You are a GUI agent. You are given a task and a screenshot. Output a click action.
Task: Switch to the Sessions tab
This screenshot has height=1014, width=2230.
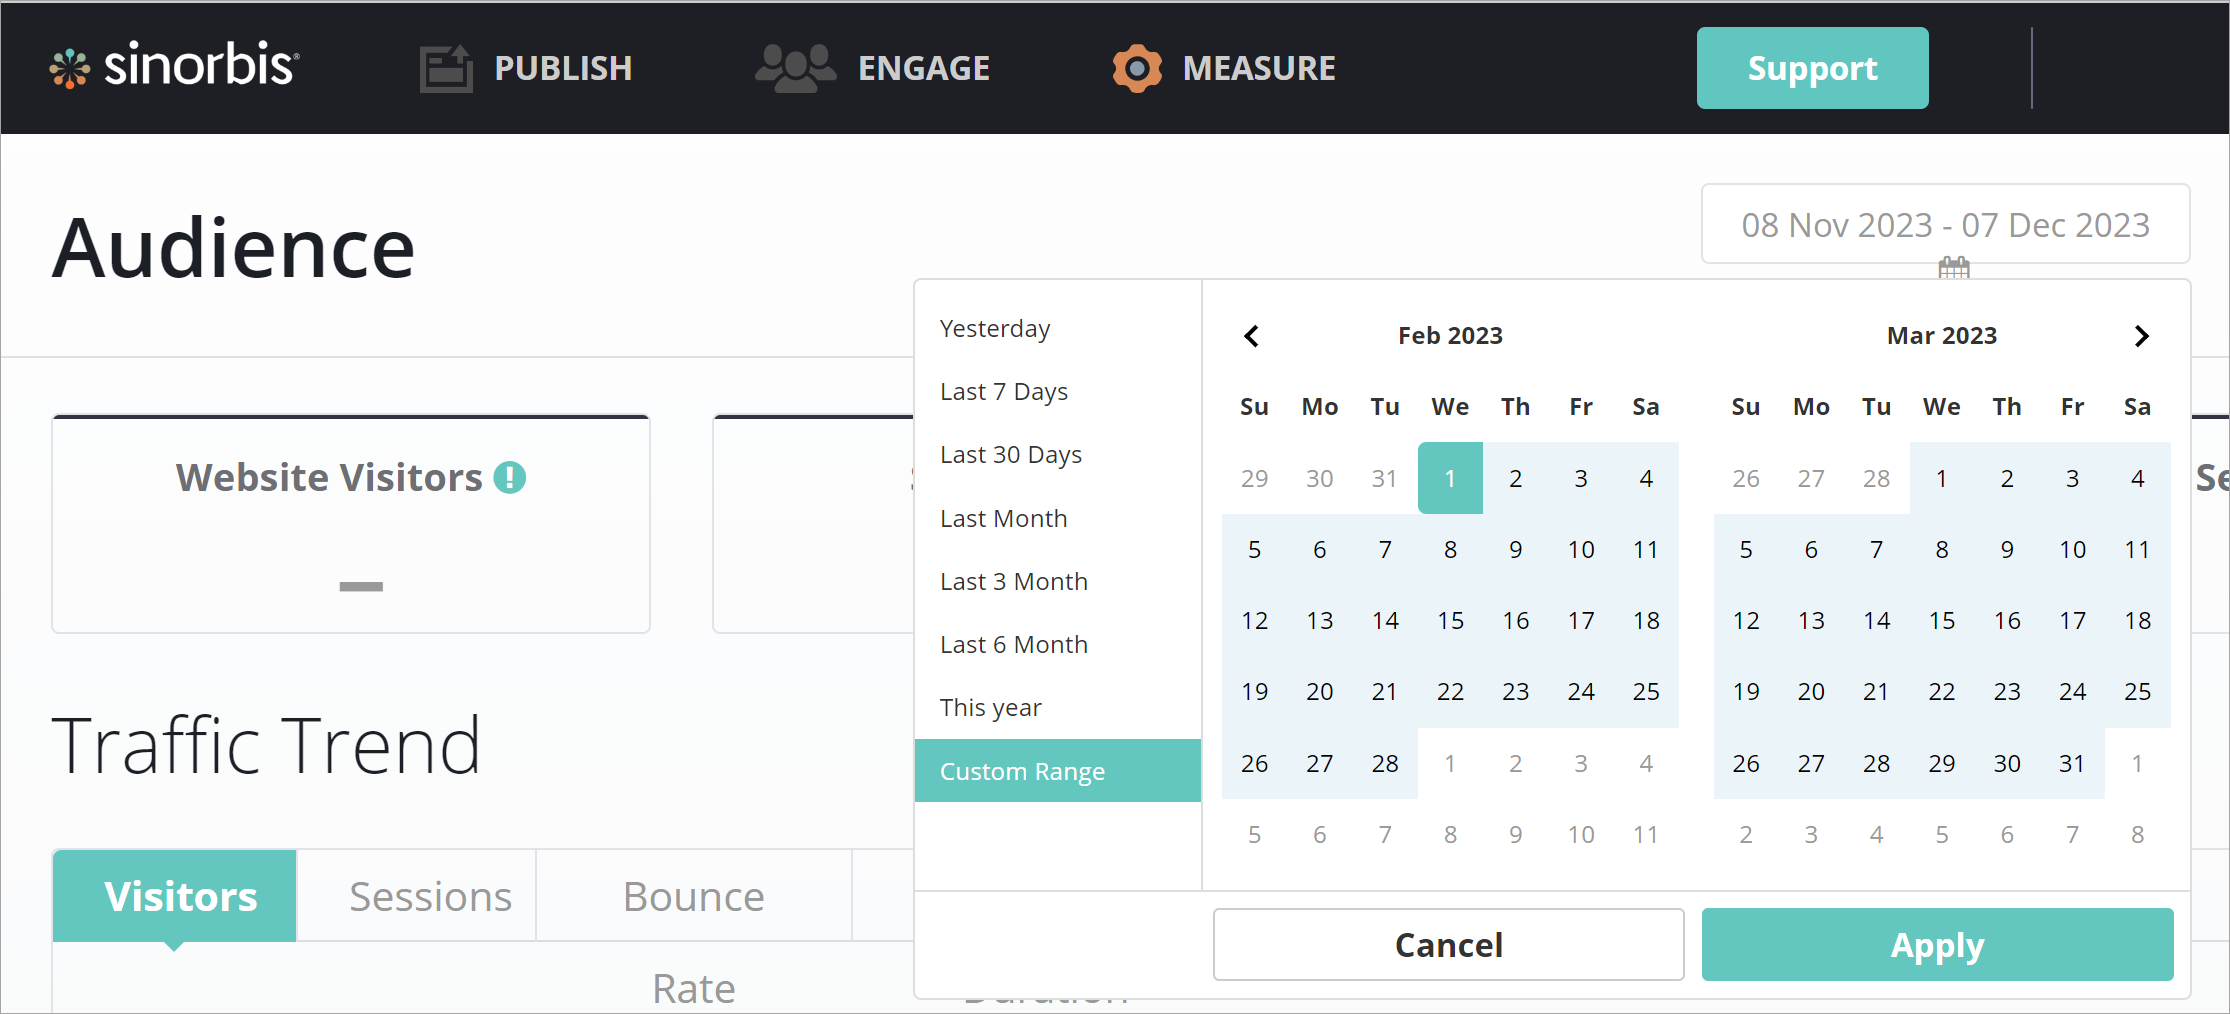click(430, 897)
